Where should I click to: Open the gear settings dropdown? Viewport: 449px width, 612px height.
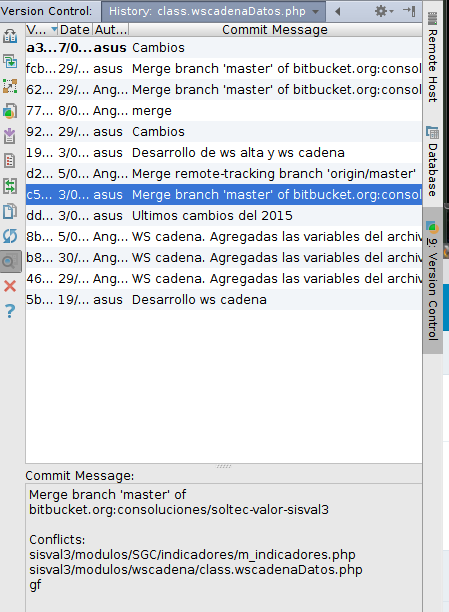[x=384, y=11]
